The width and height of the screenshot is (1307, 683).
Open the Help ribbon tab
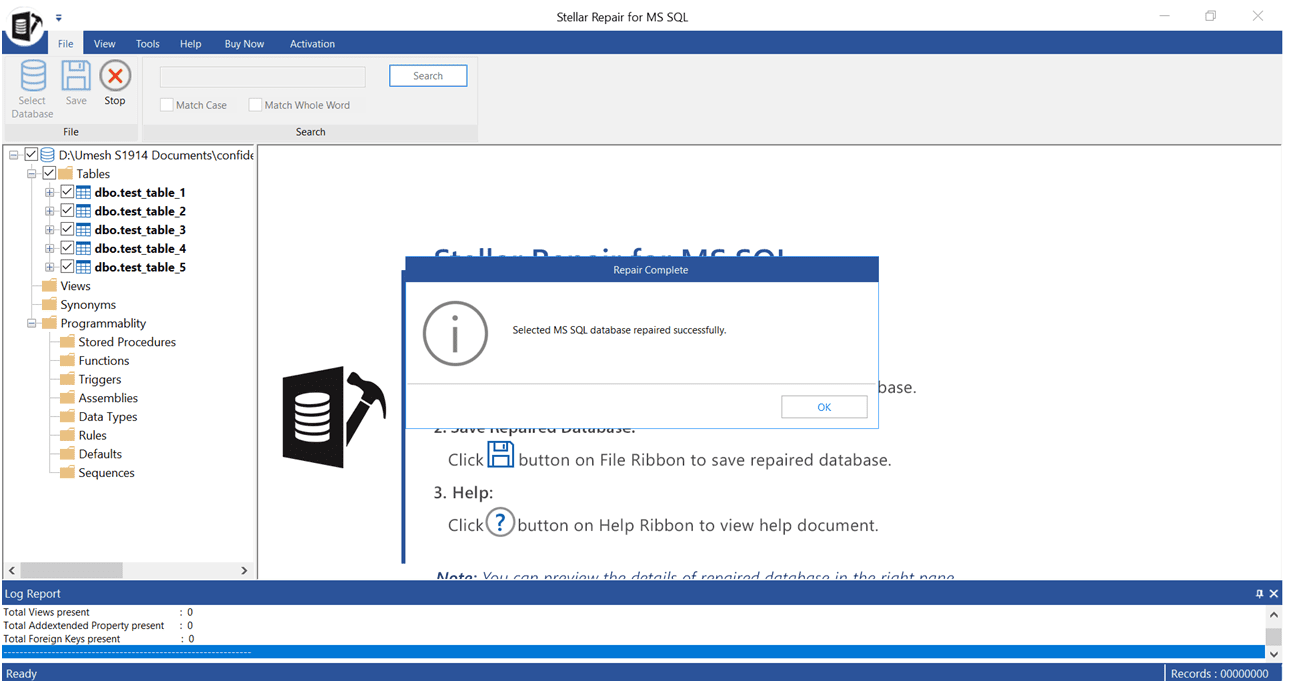(191, 44)
